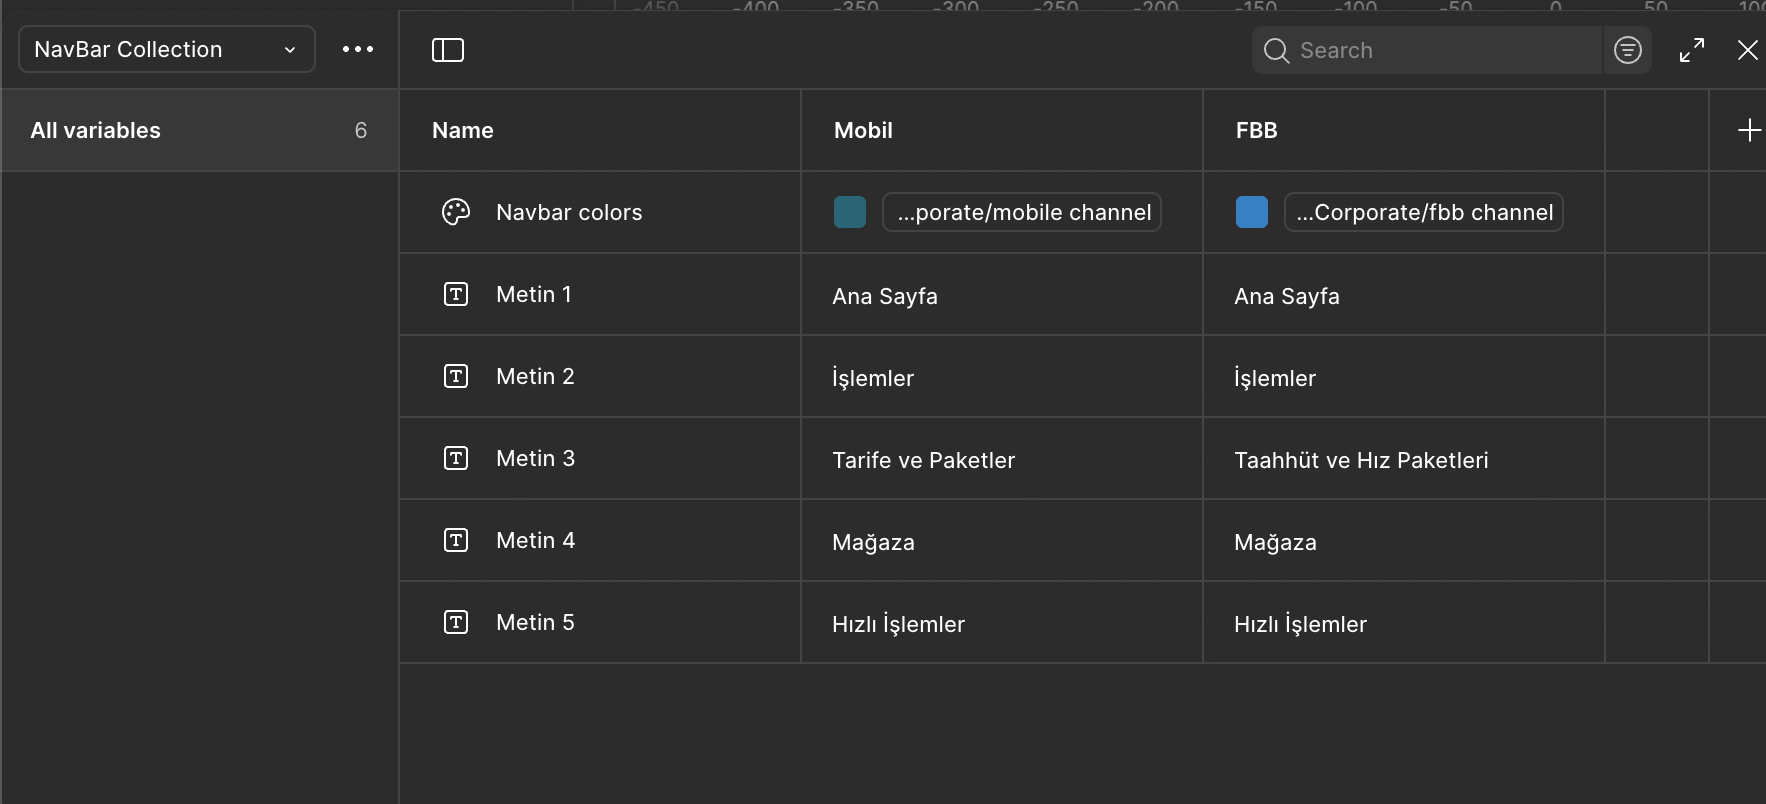The height and width of the screenshot is (804, 1766).
Task: Click the Mobil teal color swatch
Action: [850, 212]
